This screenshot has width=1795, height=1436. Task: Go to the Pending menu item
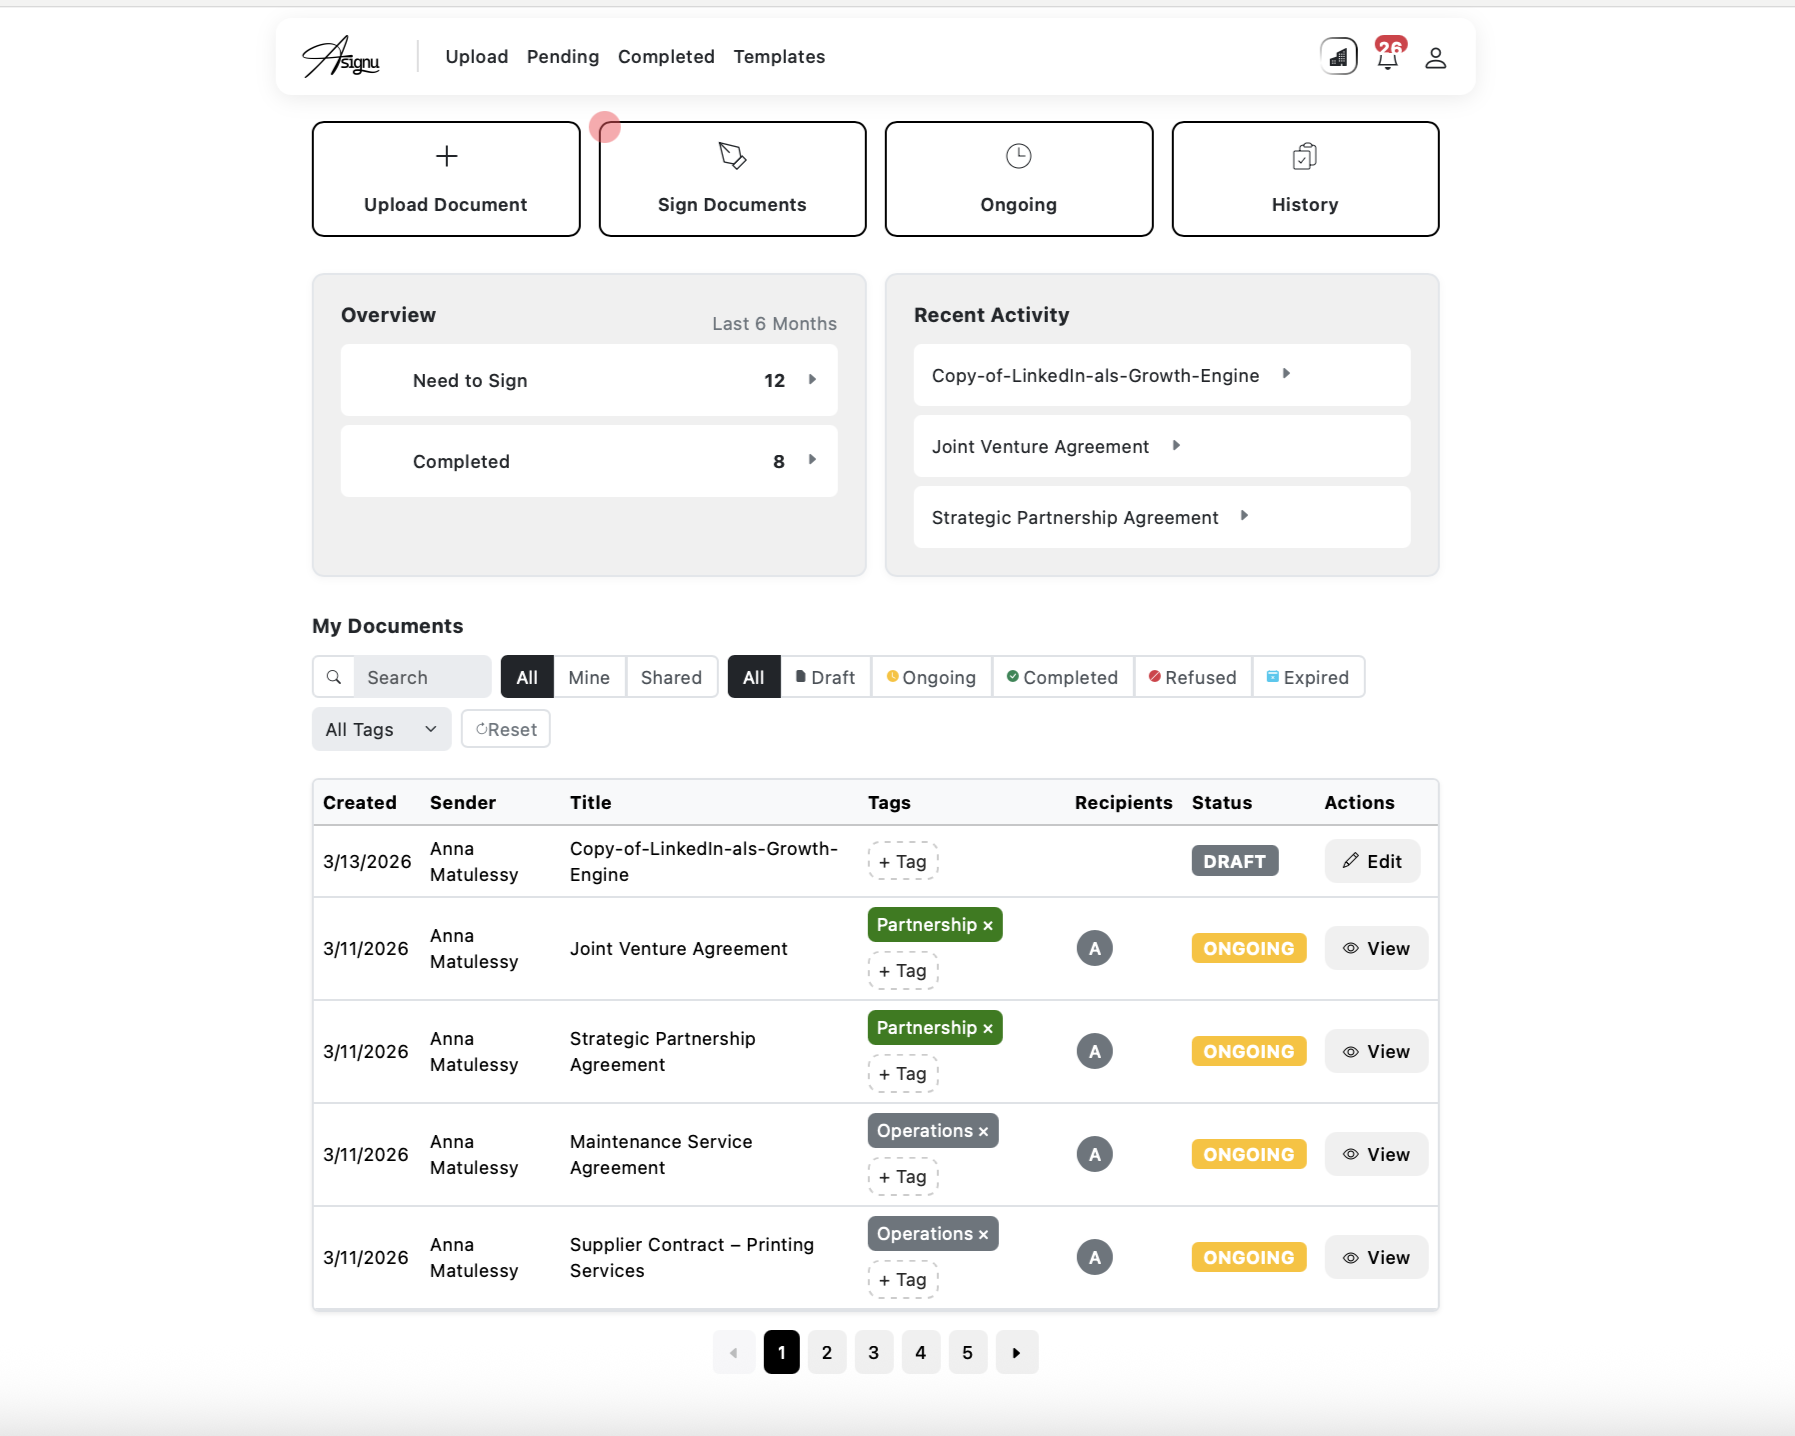[x=563, y=57]
